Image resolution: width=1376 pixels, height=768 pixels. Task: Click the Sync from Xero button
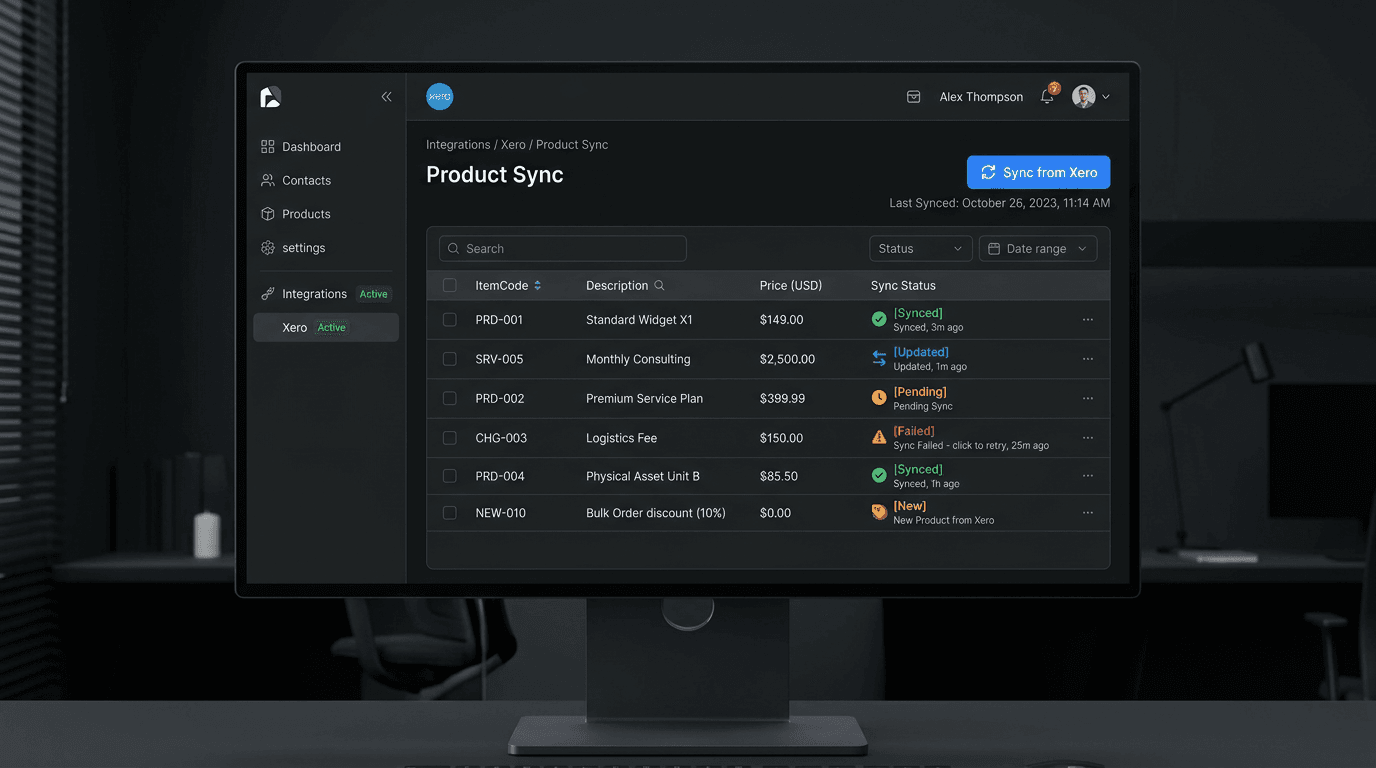click(x=1038, y=172)
